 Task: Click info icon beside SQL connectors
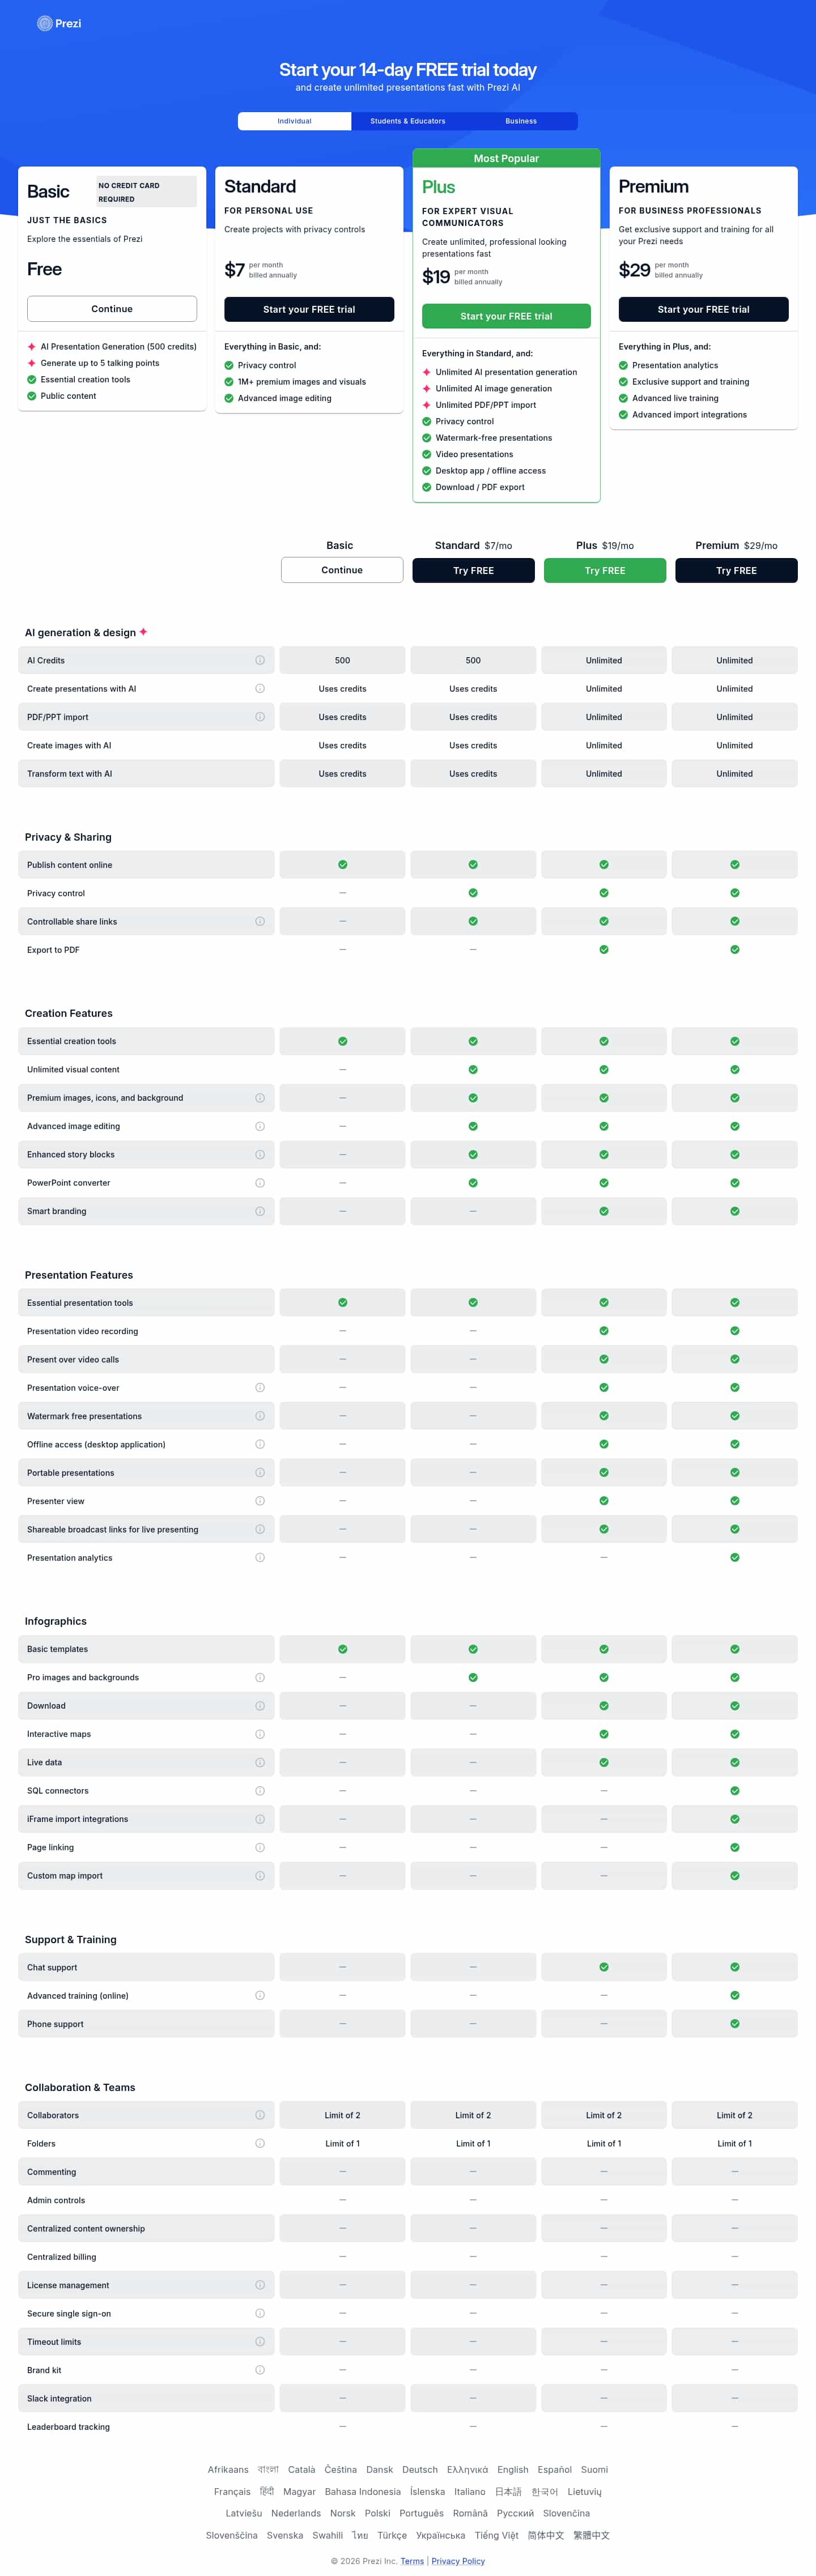(260, 1791)
